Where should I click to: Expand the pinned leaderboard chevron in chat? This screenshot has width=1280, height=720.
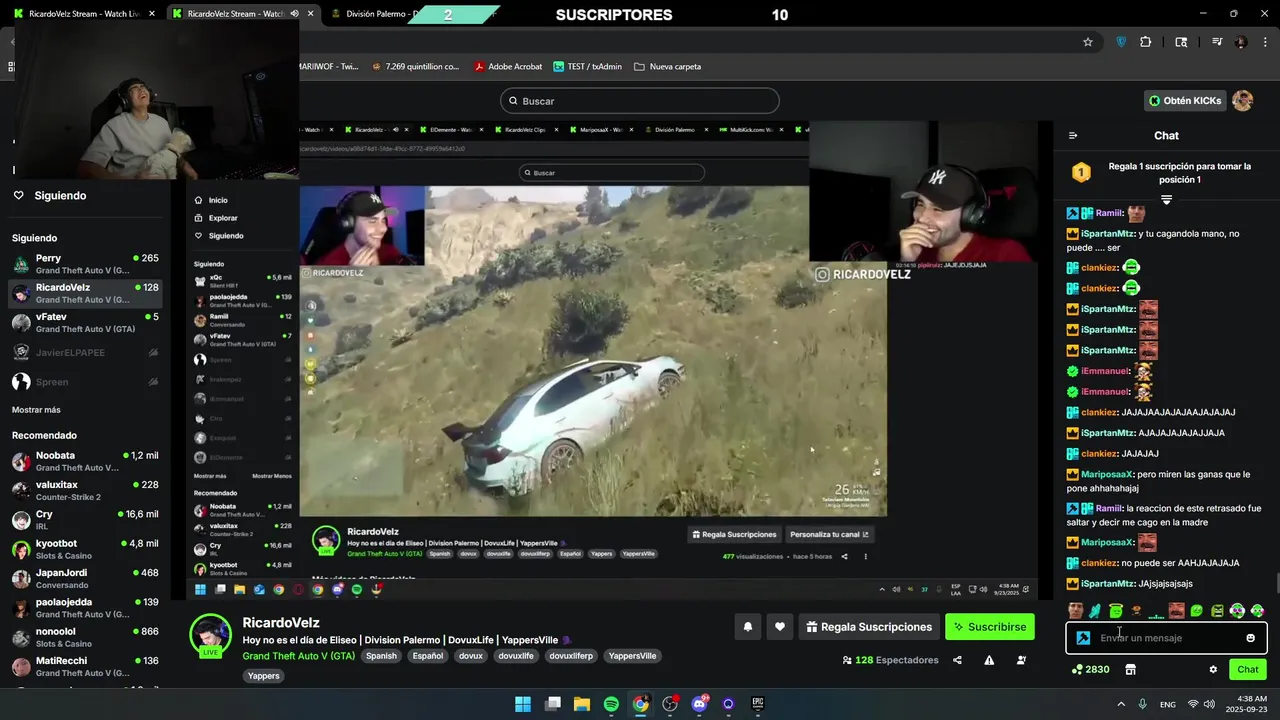(1166, 200)
